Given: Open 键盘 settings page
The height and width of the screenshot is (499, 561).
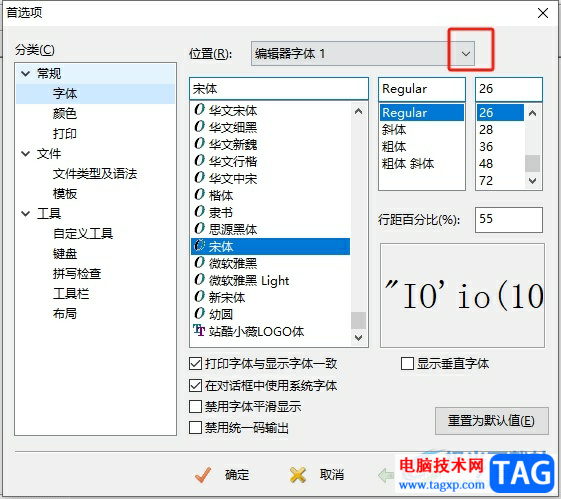Looking at the screenshot, I should pyautogui.click(x=65, y=254).
